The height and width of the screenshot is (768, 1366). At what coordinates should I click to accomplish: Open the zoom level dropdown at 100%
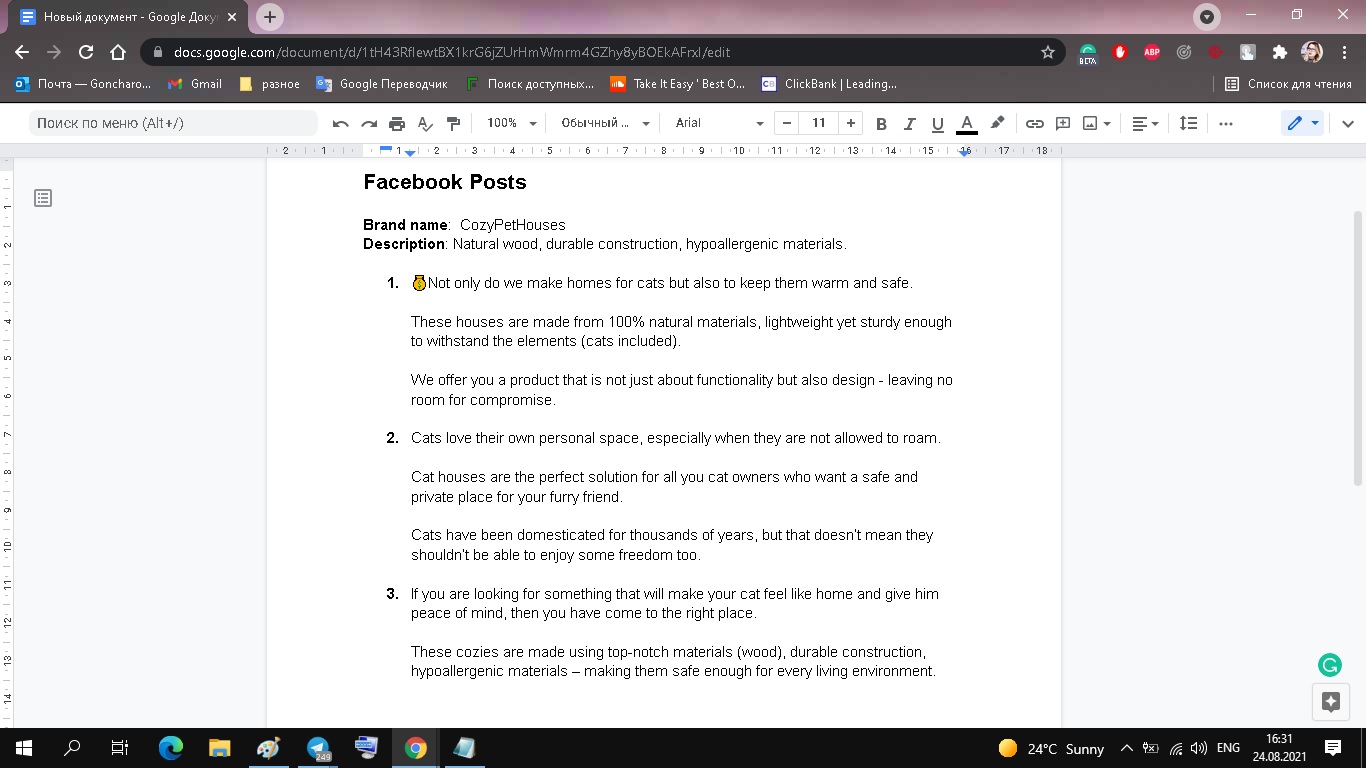(511, 123)
